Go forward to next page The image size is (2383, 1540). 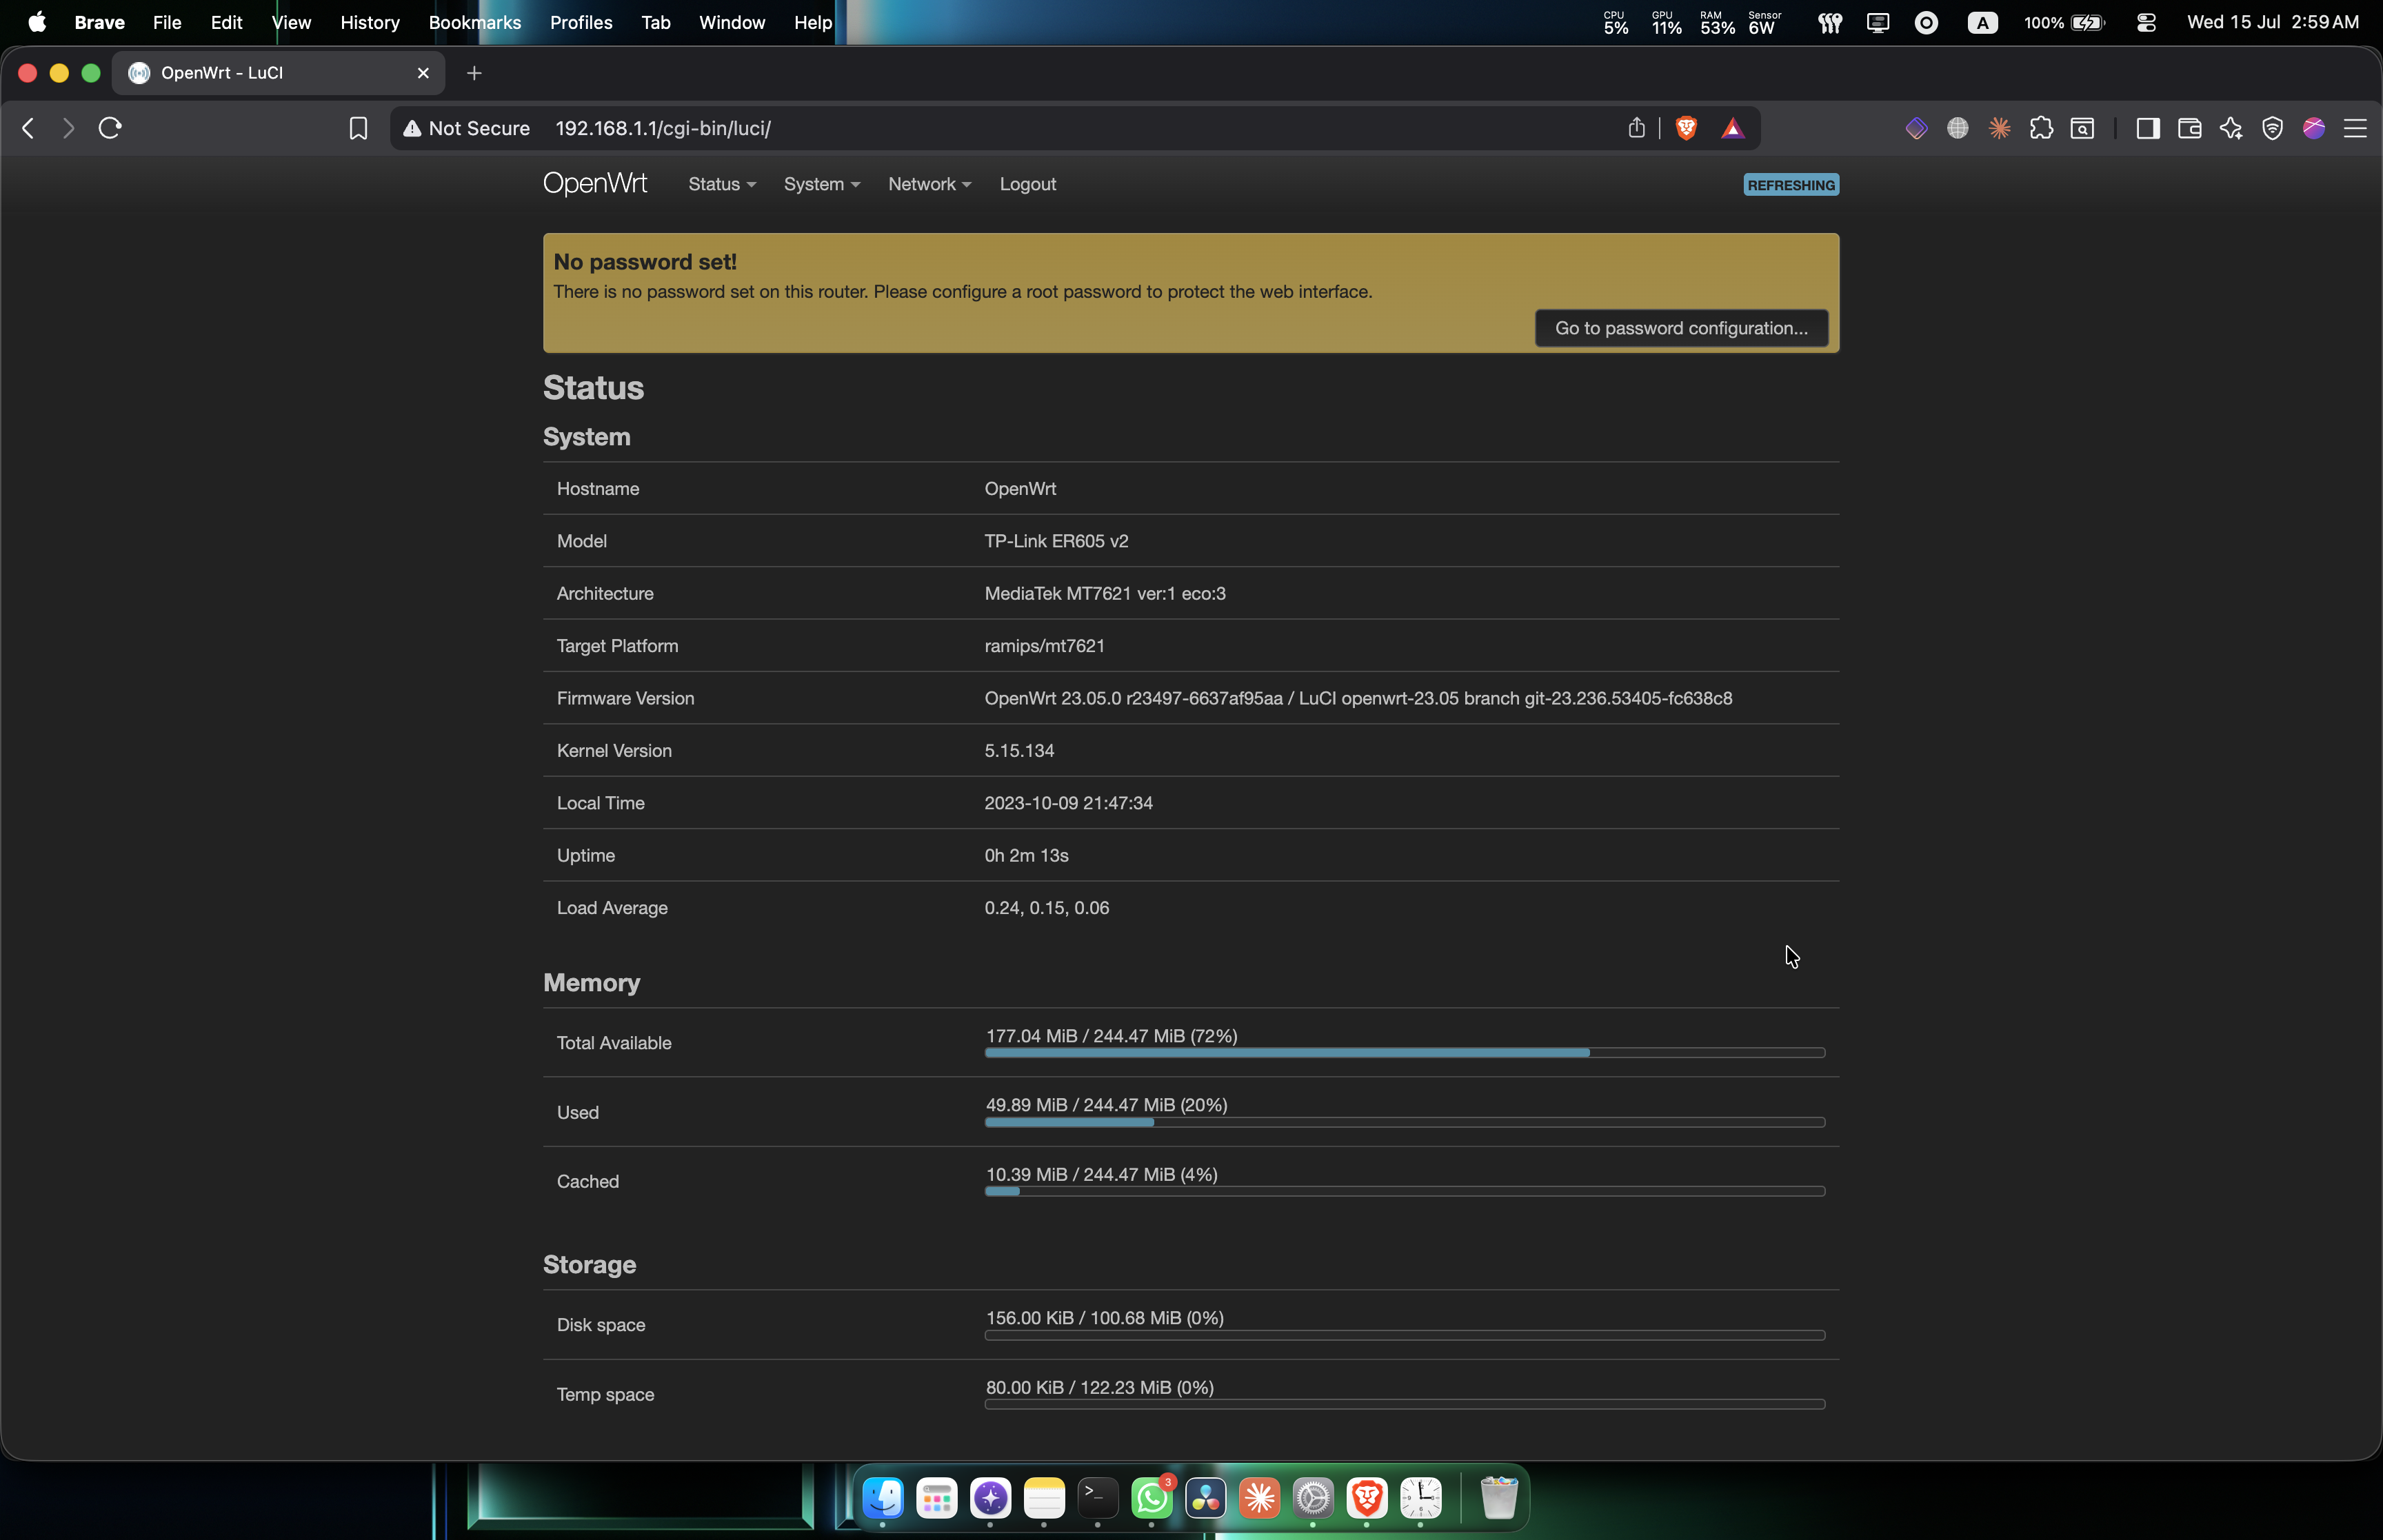pos(68,128)
